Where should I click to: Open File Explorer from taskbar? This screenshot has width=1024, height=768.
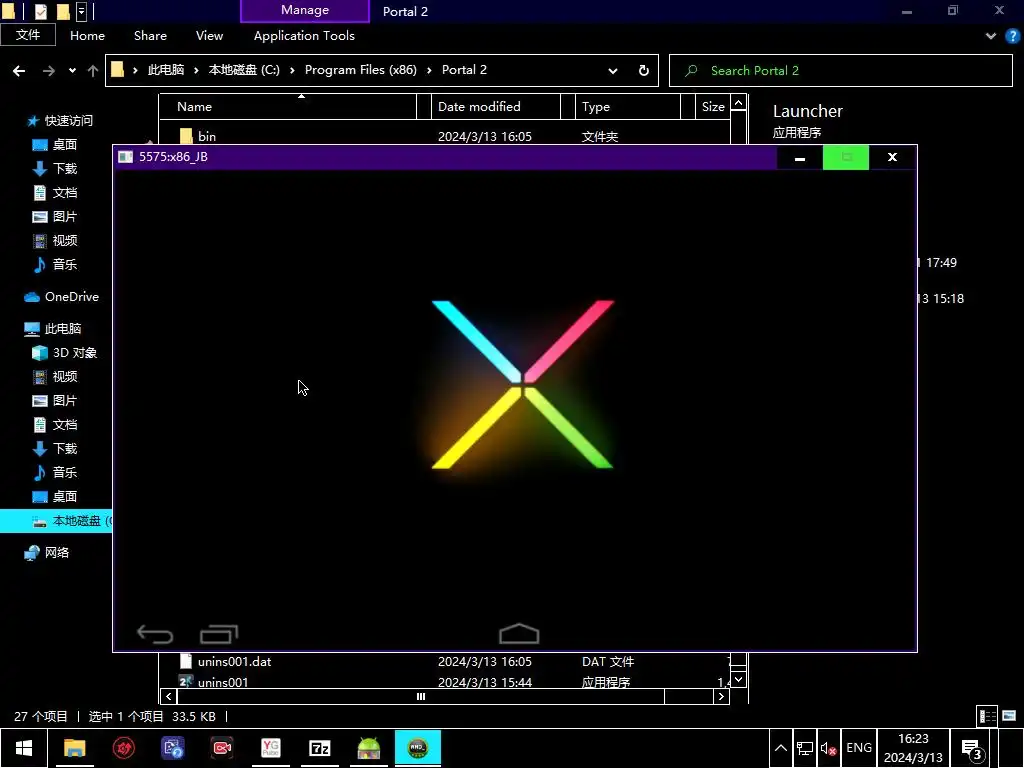click(x=74, y=748)
